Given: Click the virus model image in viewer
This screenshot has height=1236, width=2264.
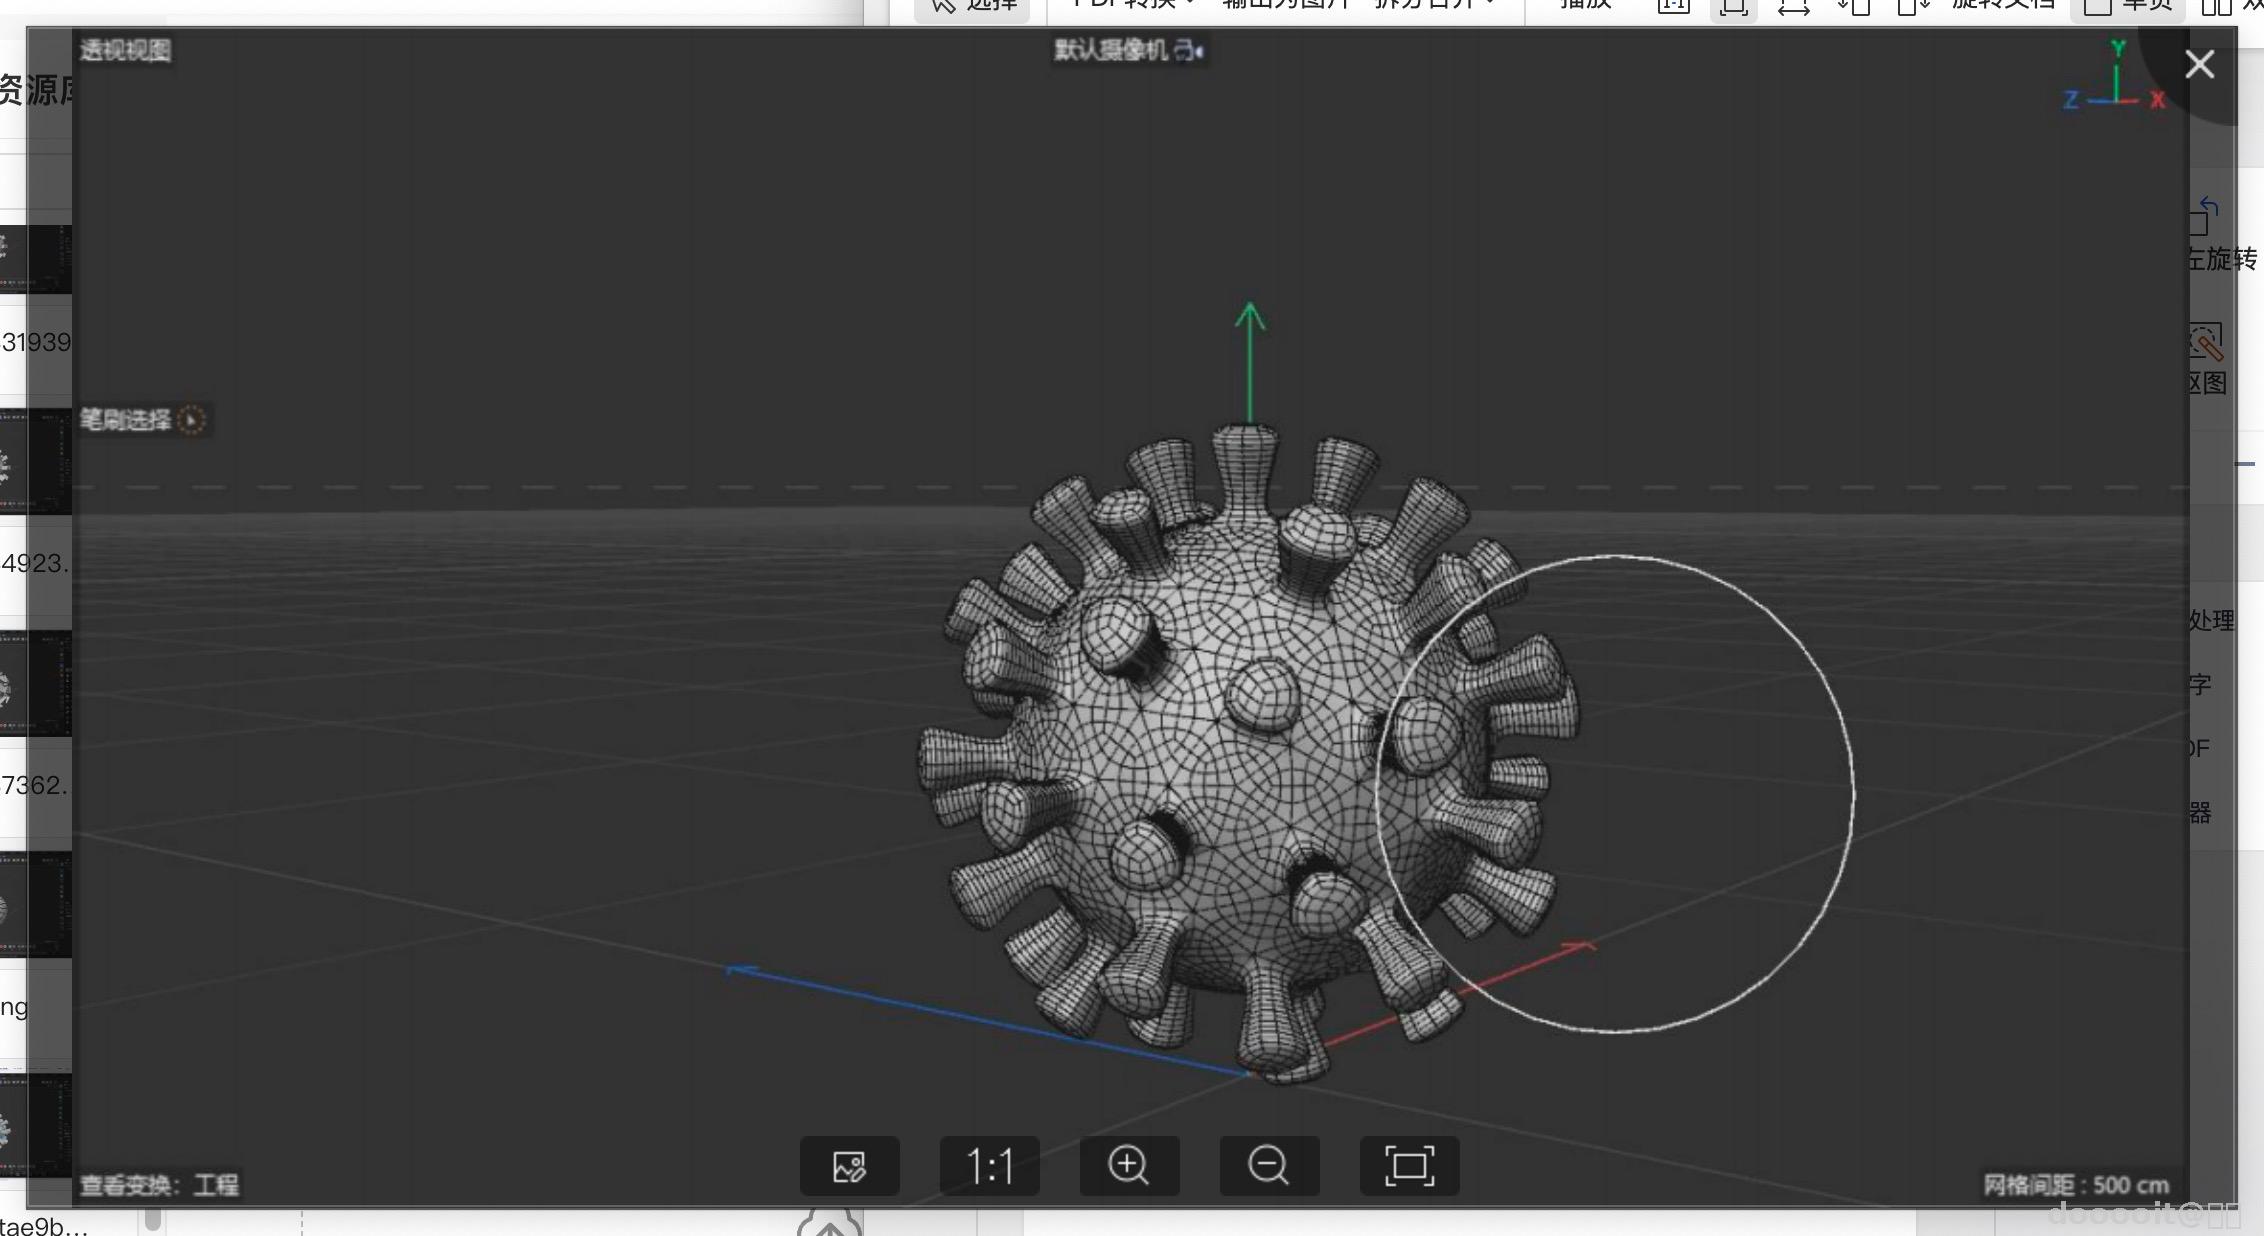Looking at the screenshot, I should tap(1250, 750).
